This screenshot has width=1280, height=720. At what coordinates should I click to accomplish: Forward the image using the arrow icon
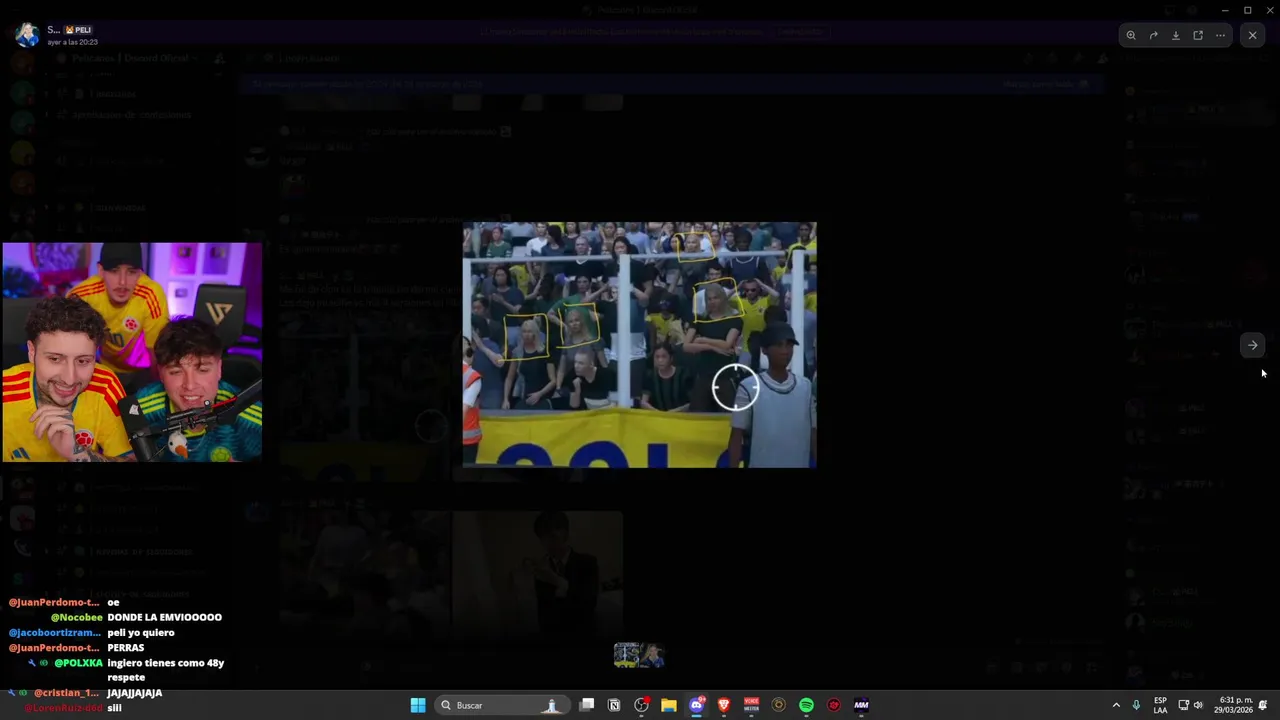[1153, 35]
